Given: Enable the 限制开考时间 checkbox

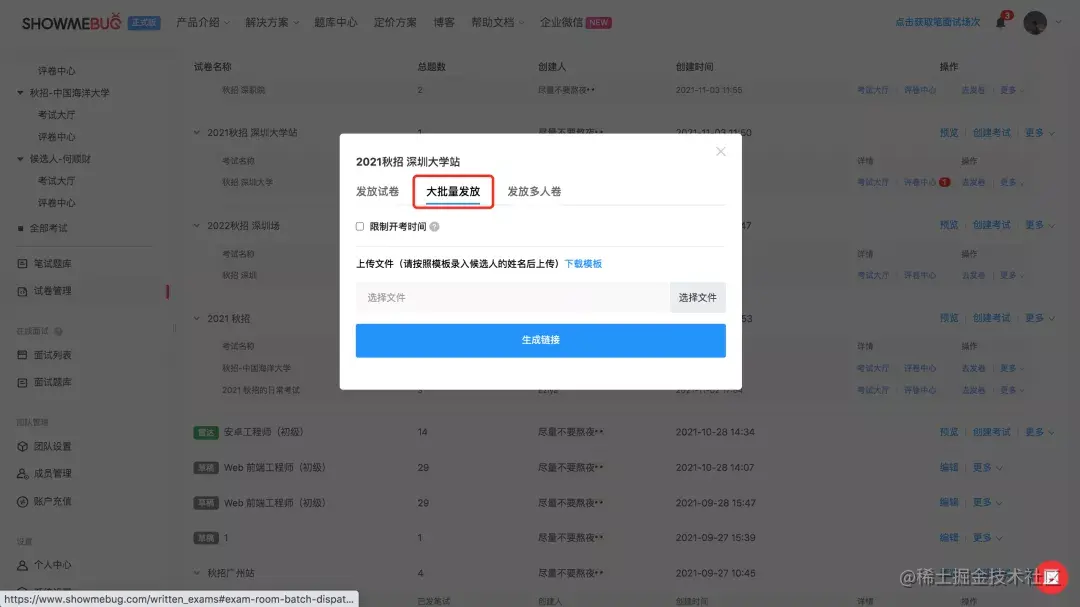Looking at the screenshot, I should (359, 226).
